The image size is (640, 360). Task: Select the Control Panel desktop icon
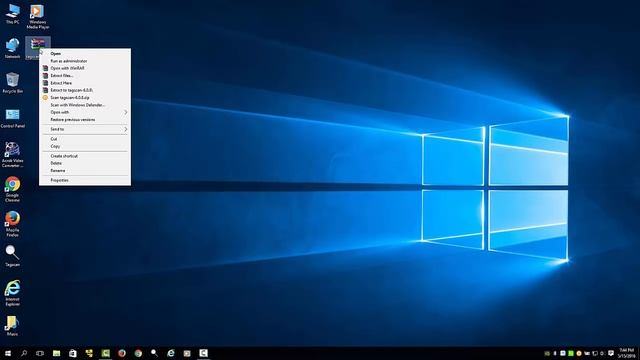pyautogui.click(x=12, y=118)
